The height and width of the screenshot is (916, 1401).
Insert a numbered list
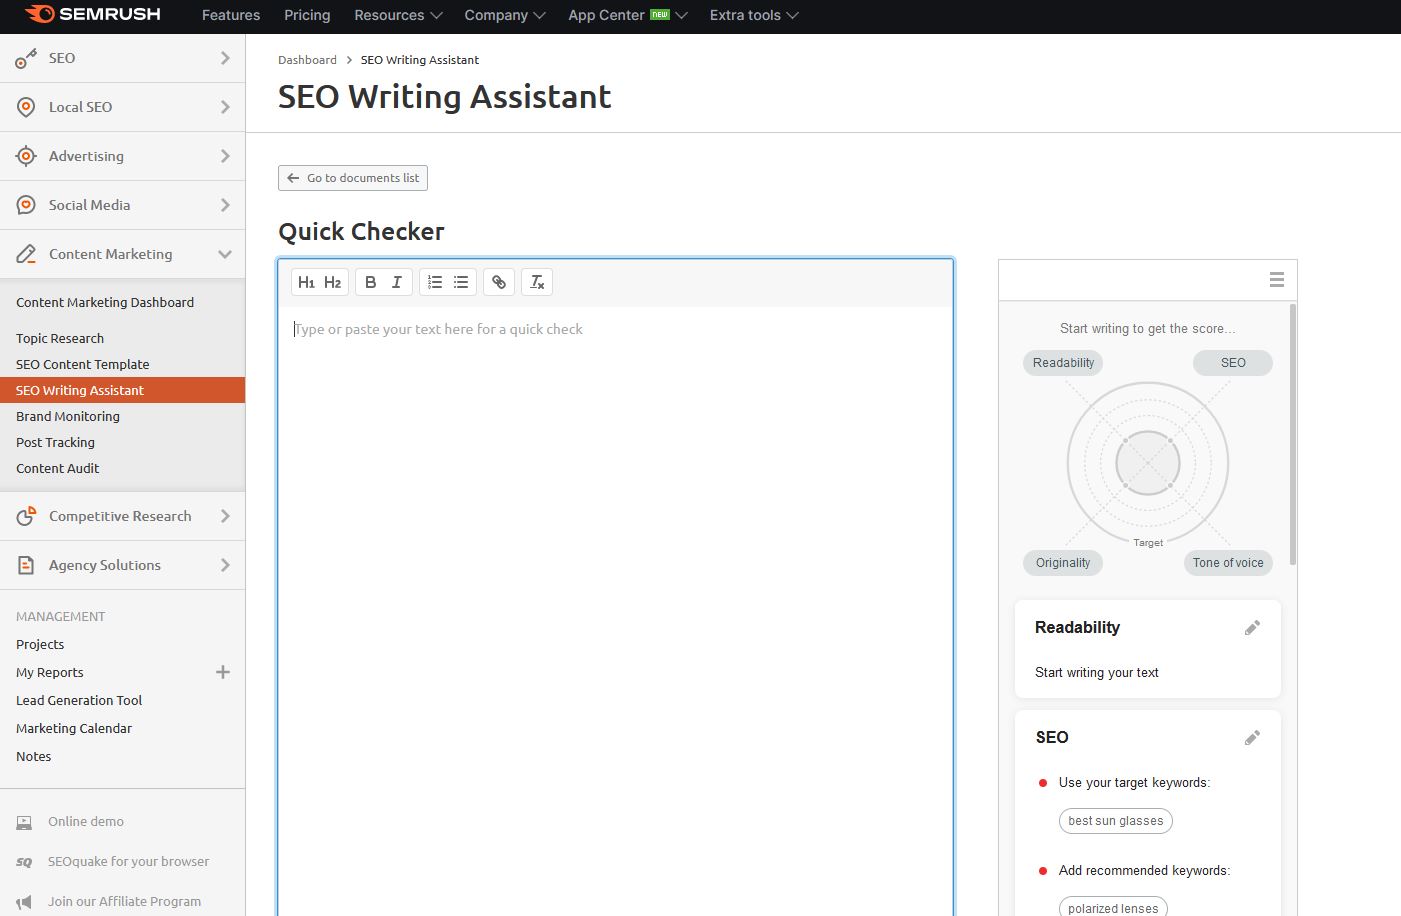pyautogui.click(x=435, y=282)
